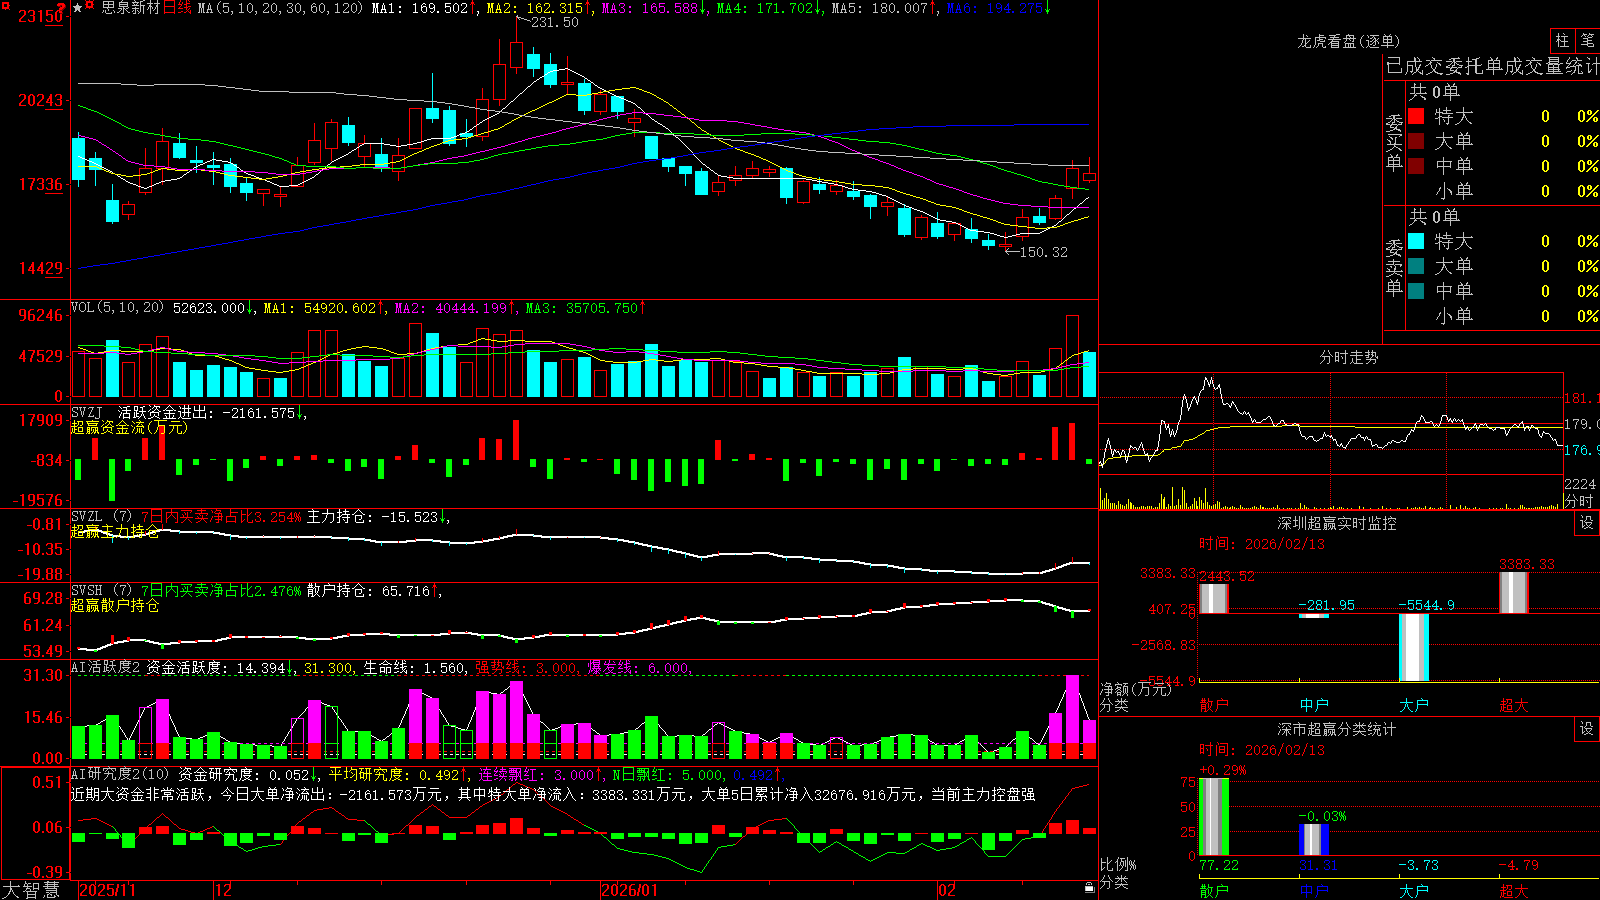Click the 150.32 low price marker

(x=1043, y=252)
